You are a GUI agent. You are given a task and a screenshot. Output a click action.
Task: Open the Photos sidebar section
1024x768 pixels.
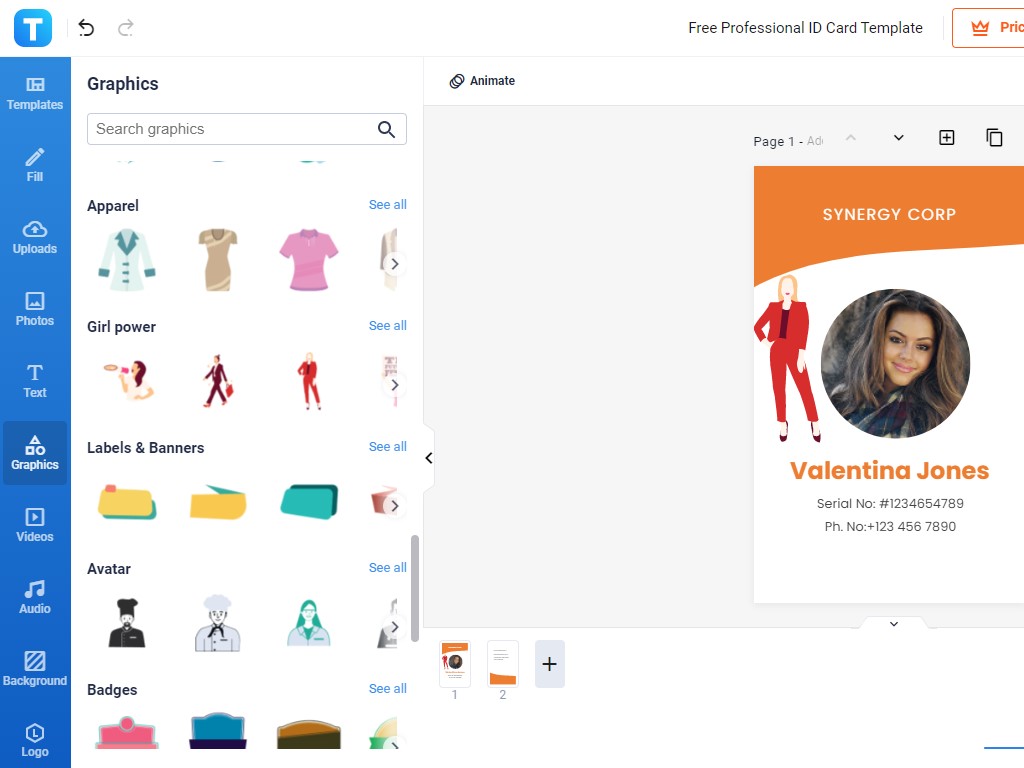click(x=35, y=309)
